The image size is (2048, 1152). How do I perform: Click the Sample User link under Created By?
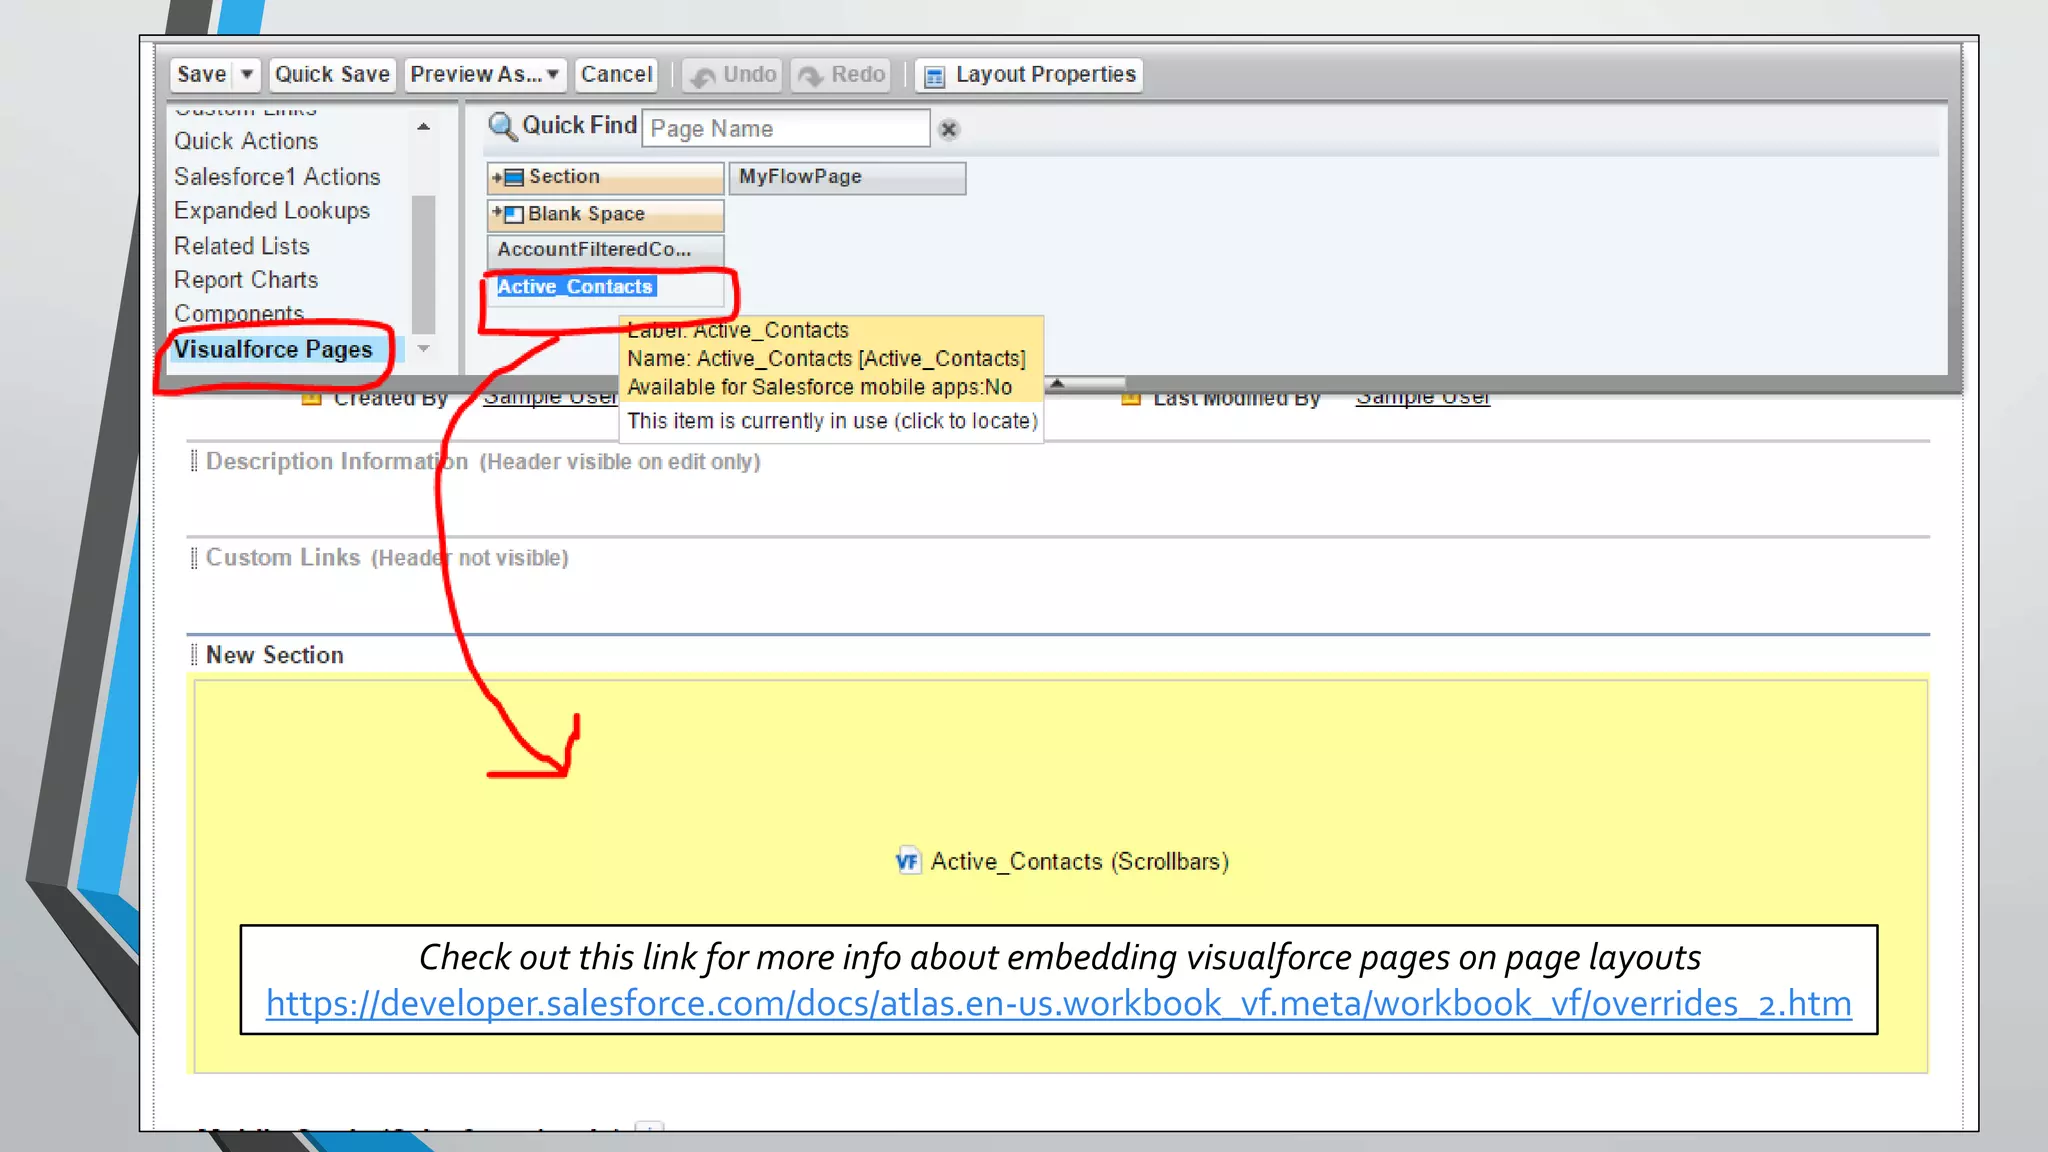[x=551, y=398]
